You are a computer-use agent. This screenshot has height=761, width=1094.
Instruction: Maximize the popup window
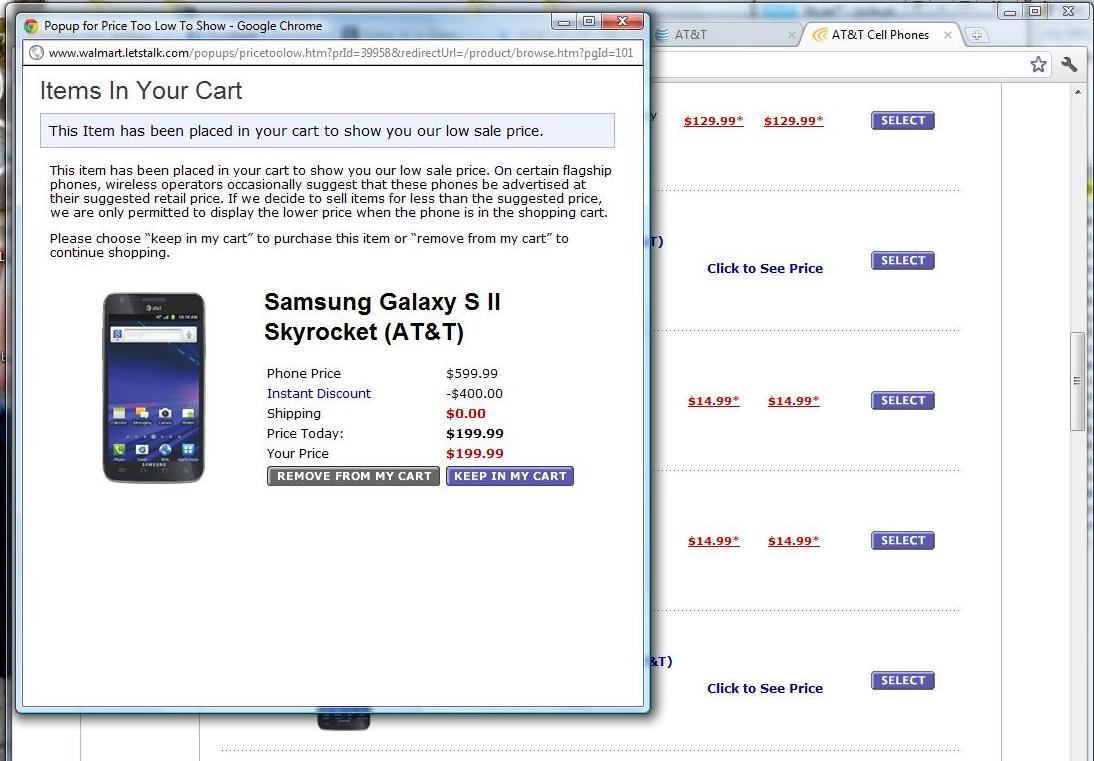(589, 22)
